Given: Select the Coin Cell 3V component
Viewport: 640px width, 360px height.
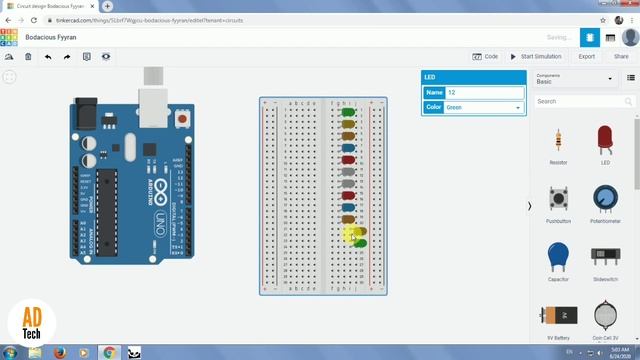Looking at the screenshot, I should click(x=605, y=320).
